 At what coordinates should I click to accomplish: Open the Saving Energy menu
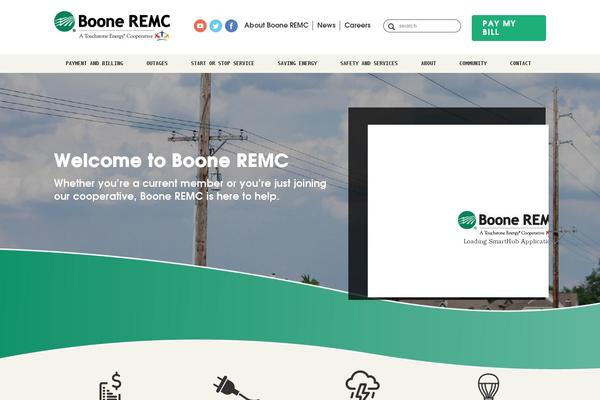pyautogui.click(x=297, y=63)
